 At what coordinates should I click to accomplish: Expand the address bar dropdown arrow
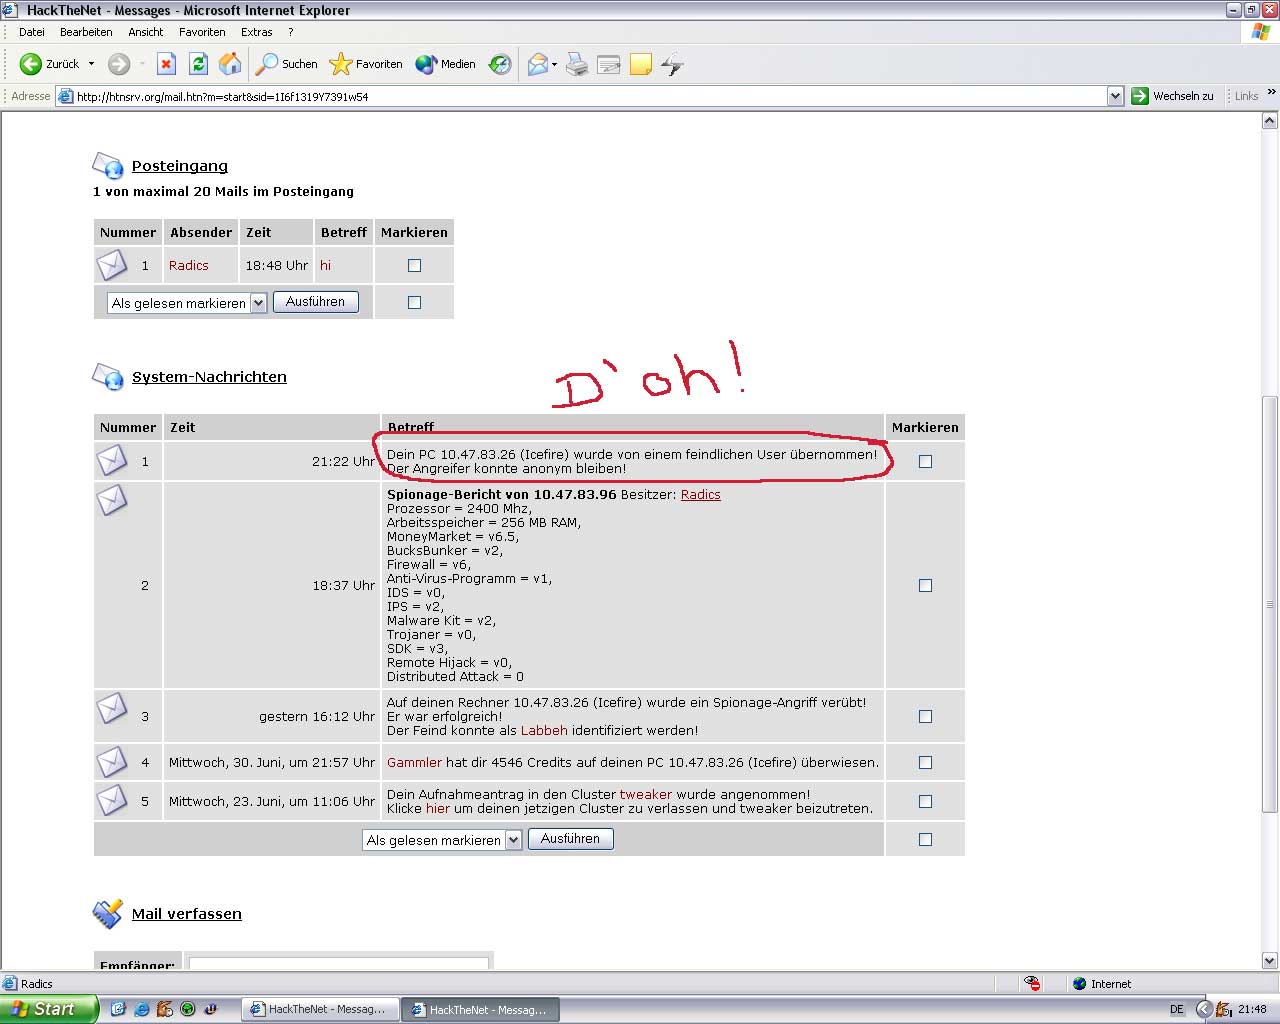pyautogui.click(x=1115, y=96)
